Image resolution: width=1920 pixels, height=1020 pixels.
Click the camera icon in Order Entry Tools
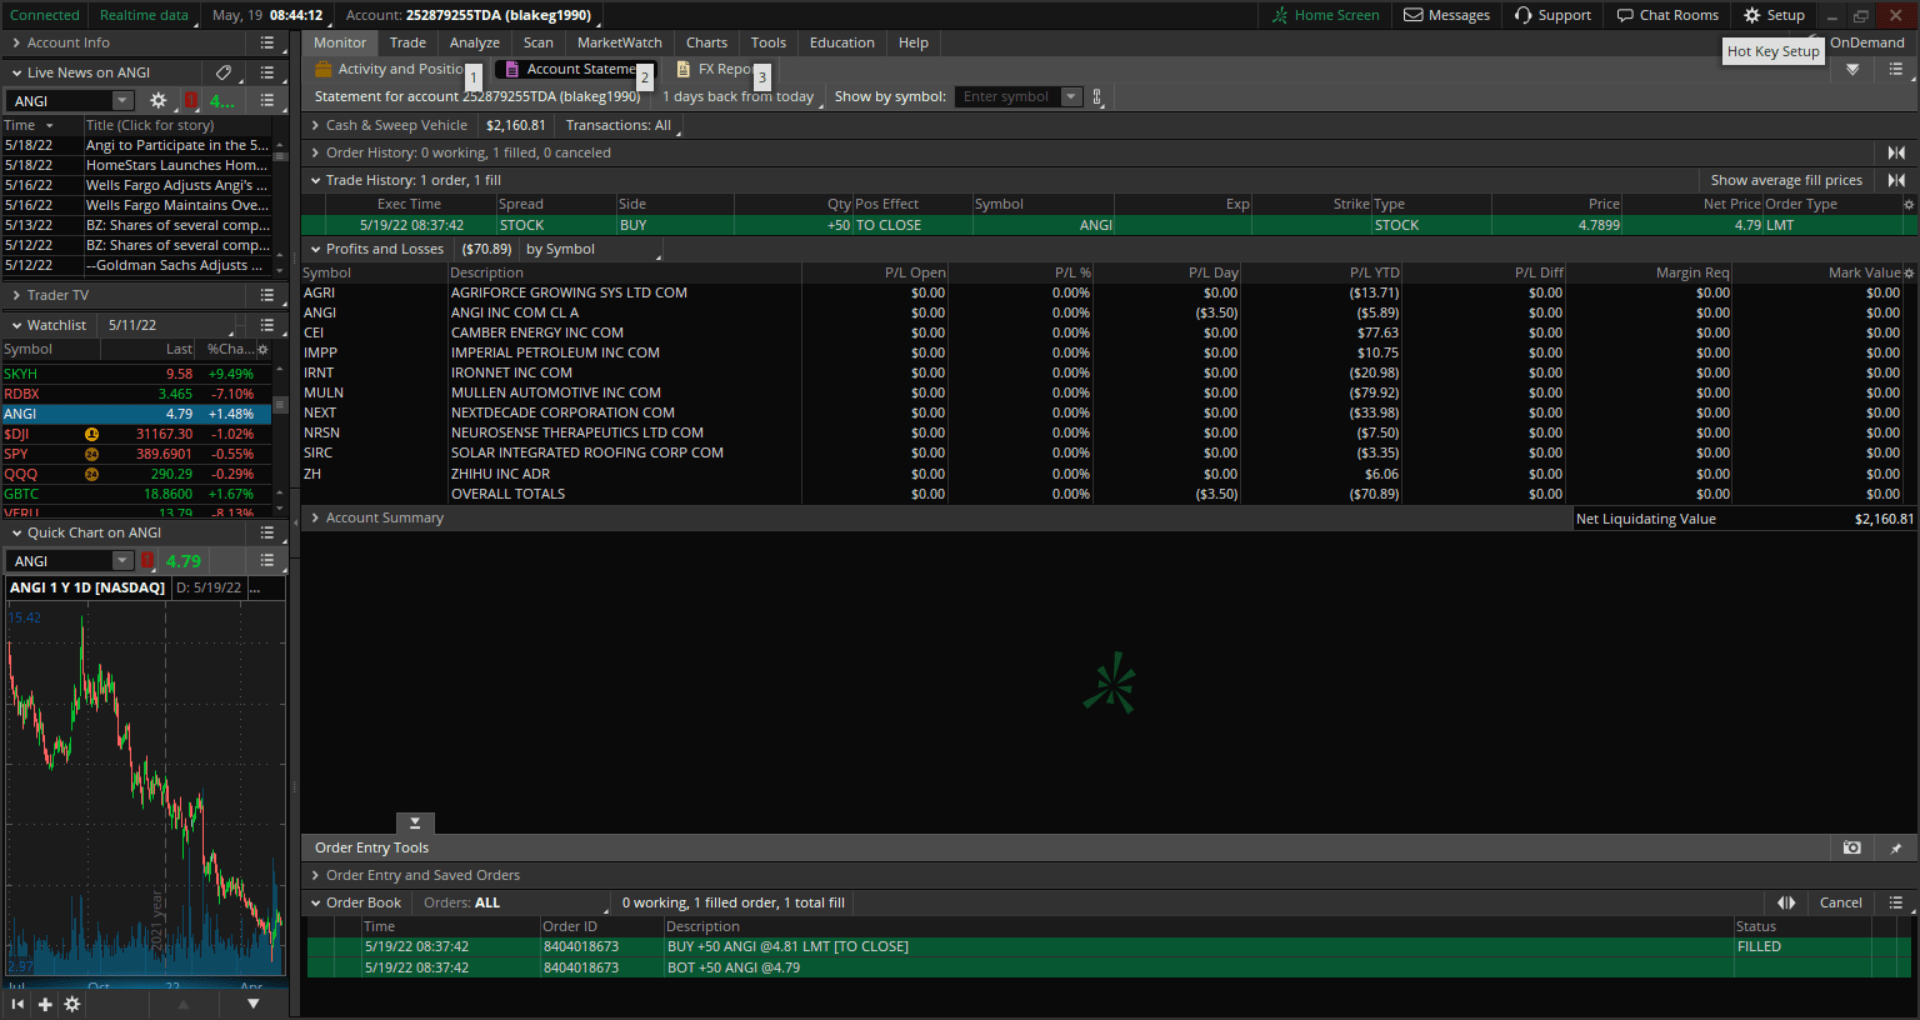[1852, 848]
